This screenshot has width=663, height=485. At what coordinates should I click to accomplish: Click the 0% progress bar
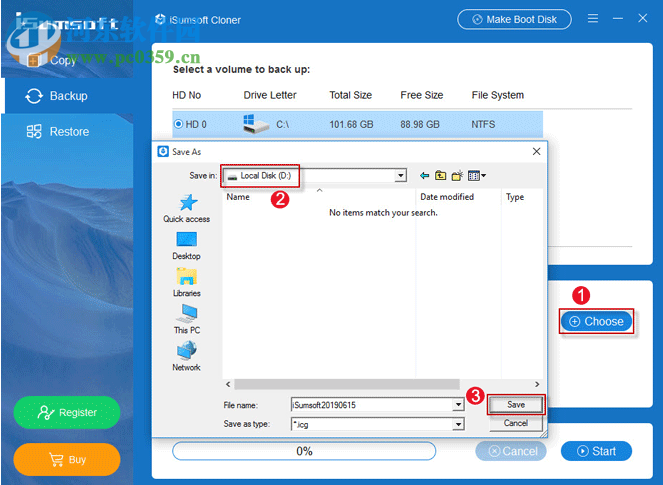click(304, 451)
